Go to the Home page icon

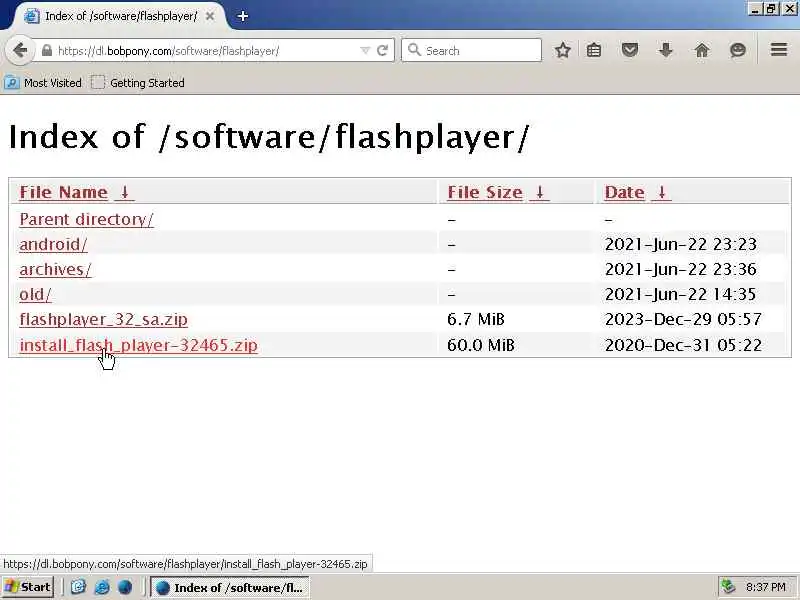(x=702, y=50)
